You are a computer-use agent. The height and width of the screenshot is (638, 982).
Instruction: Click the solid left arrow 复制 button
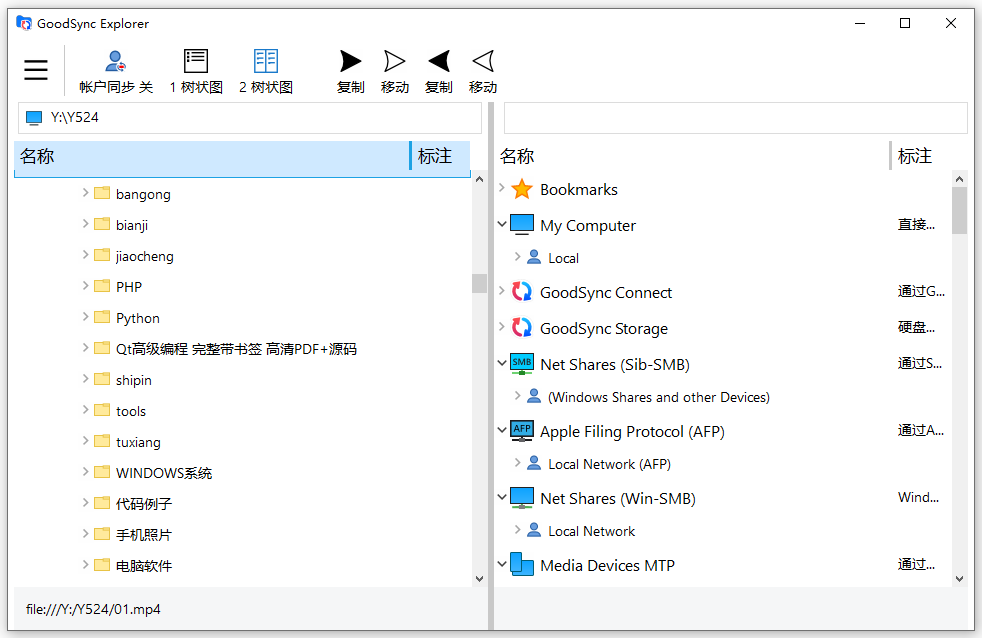tap(438, 72)
